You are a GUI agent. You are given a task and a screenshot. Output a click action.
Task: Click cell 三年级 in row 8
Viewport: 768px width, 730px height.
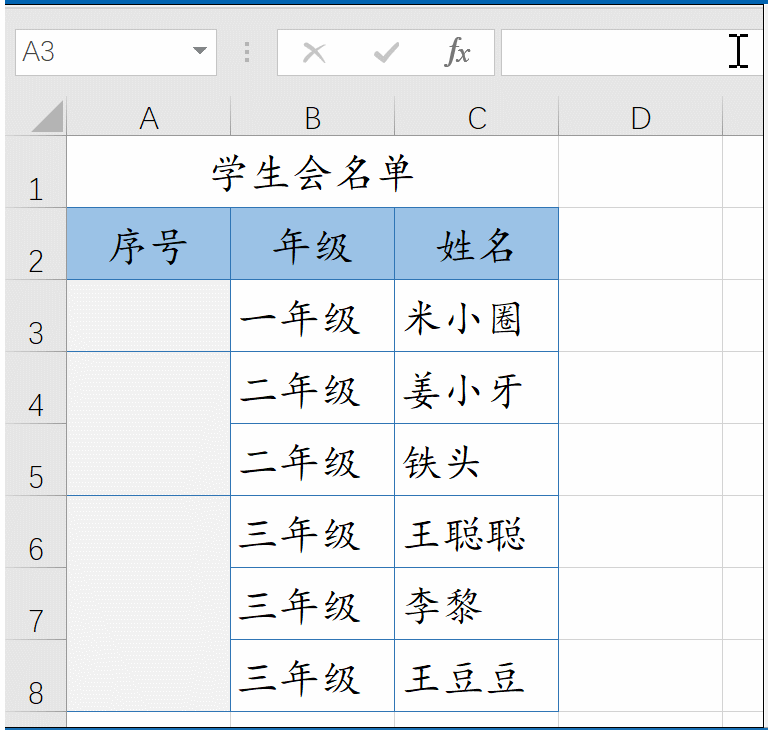pos(312,676)
